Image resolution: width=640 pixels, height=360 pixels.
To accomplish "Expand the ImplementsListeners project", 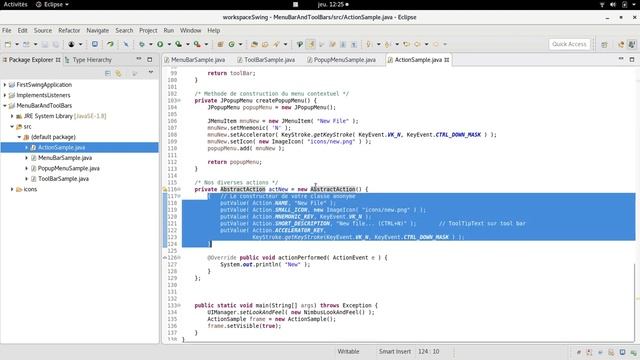I will pos(5,96).
